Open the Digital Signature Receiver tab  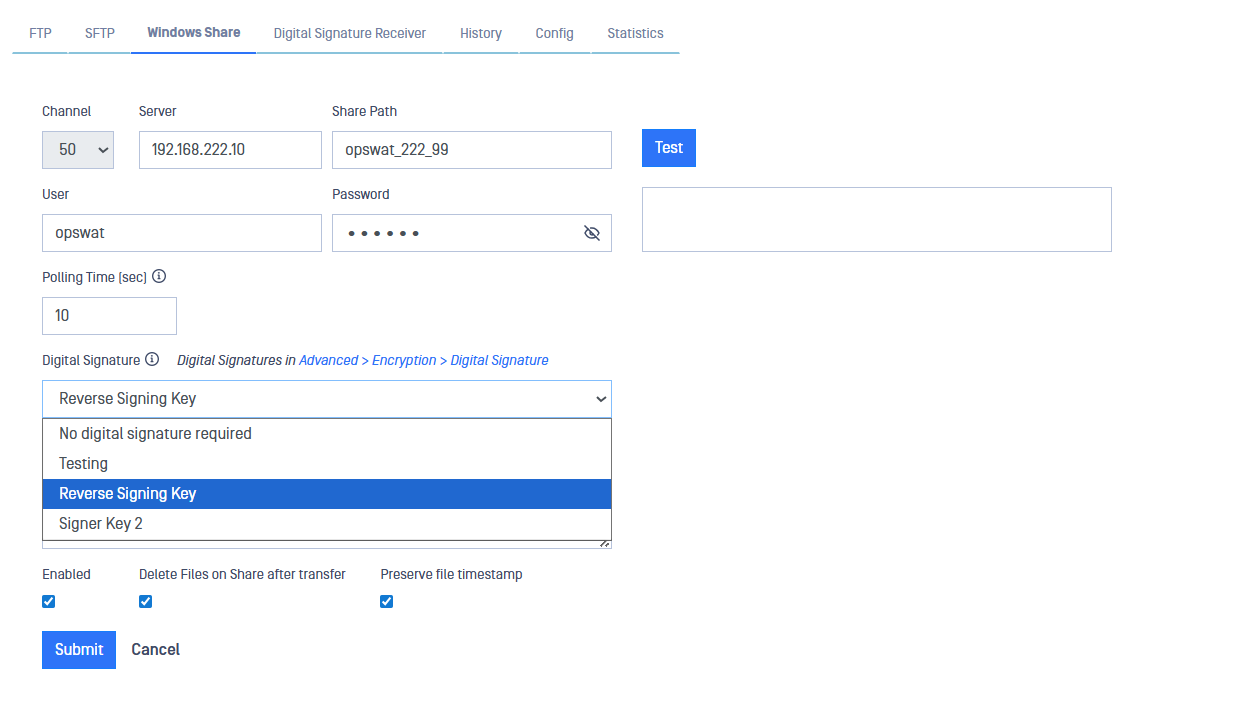click(350, 33)
